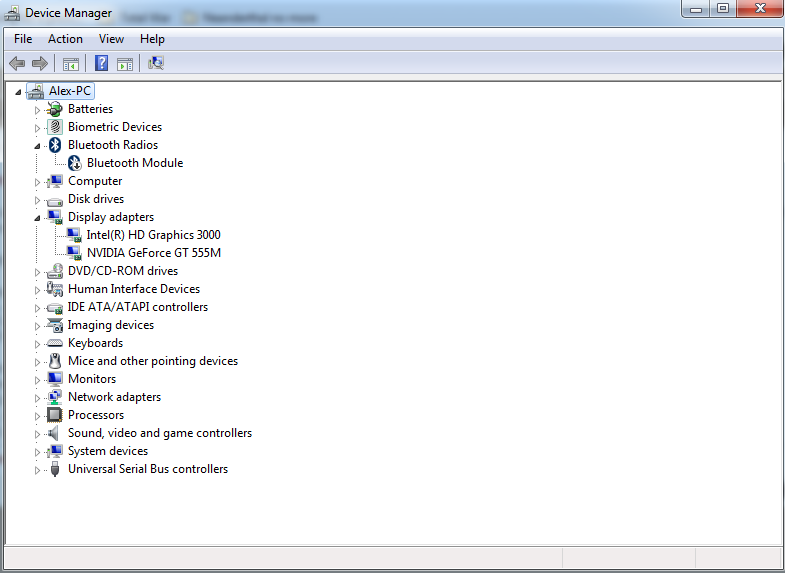Select Sound, video and game controllers
This screenshot has height=573, width=785.
(159, 433)
